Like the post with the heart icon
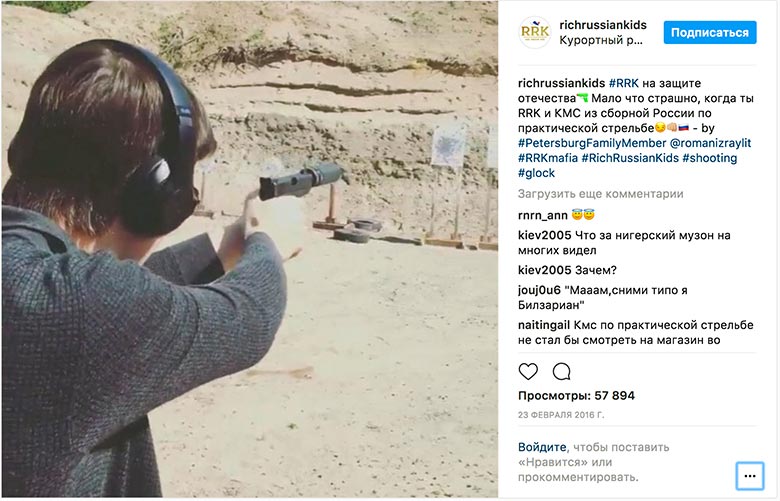The image size is (780, 501). pyautogui.click(x=528, y=371)
